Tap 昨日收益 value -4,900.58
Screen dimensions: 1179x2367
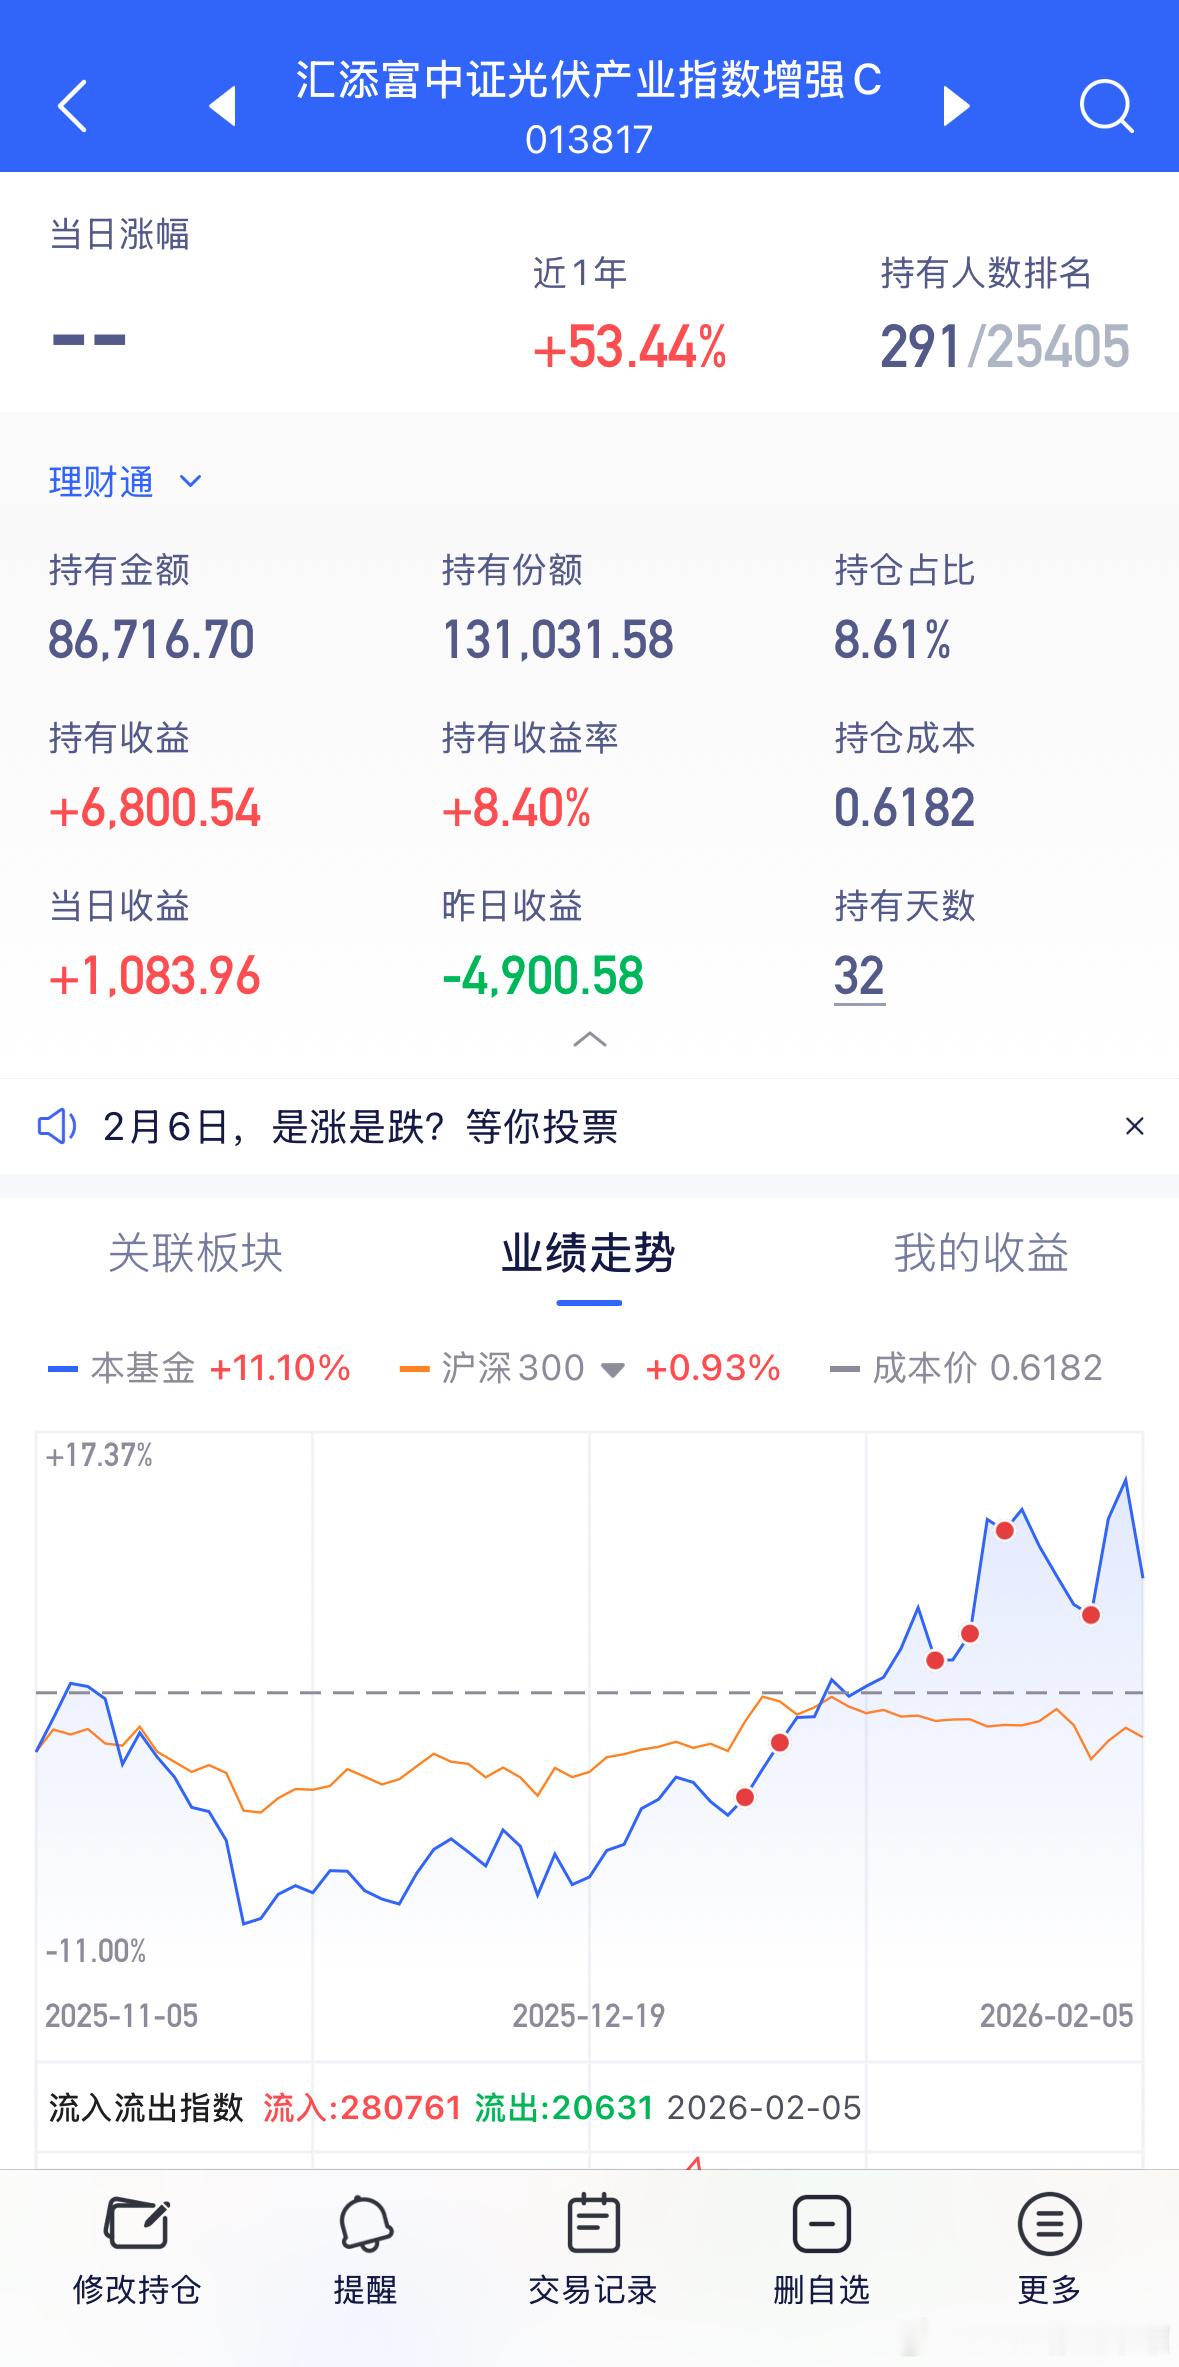coord(543,976)
